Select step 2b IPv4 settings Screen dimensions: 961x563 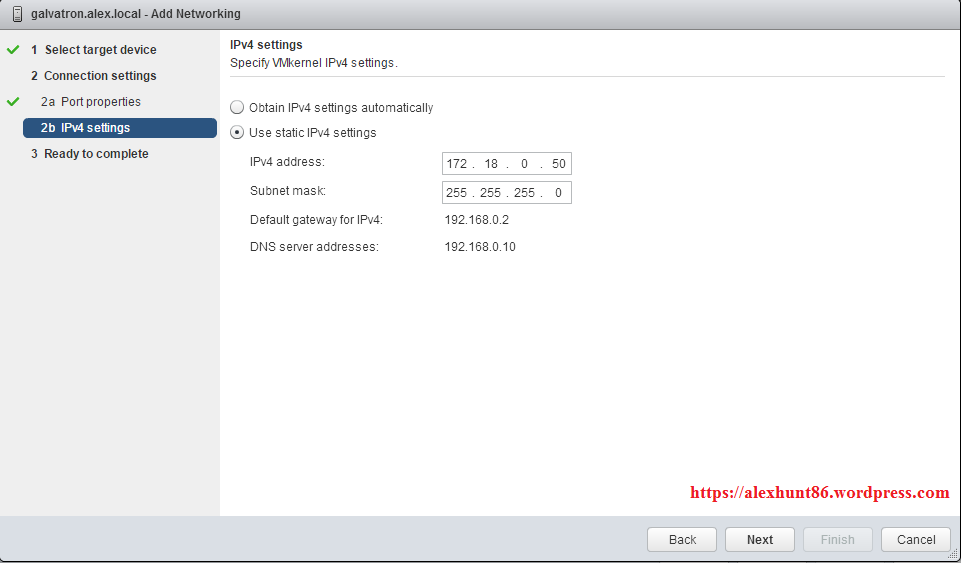point(120,128)
